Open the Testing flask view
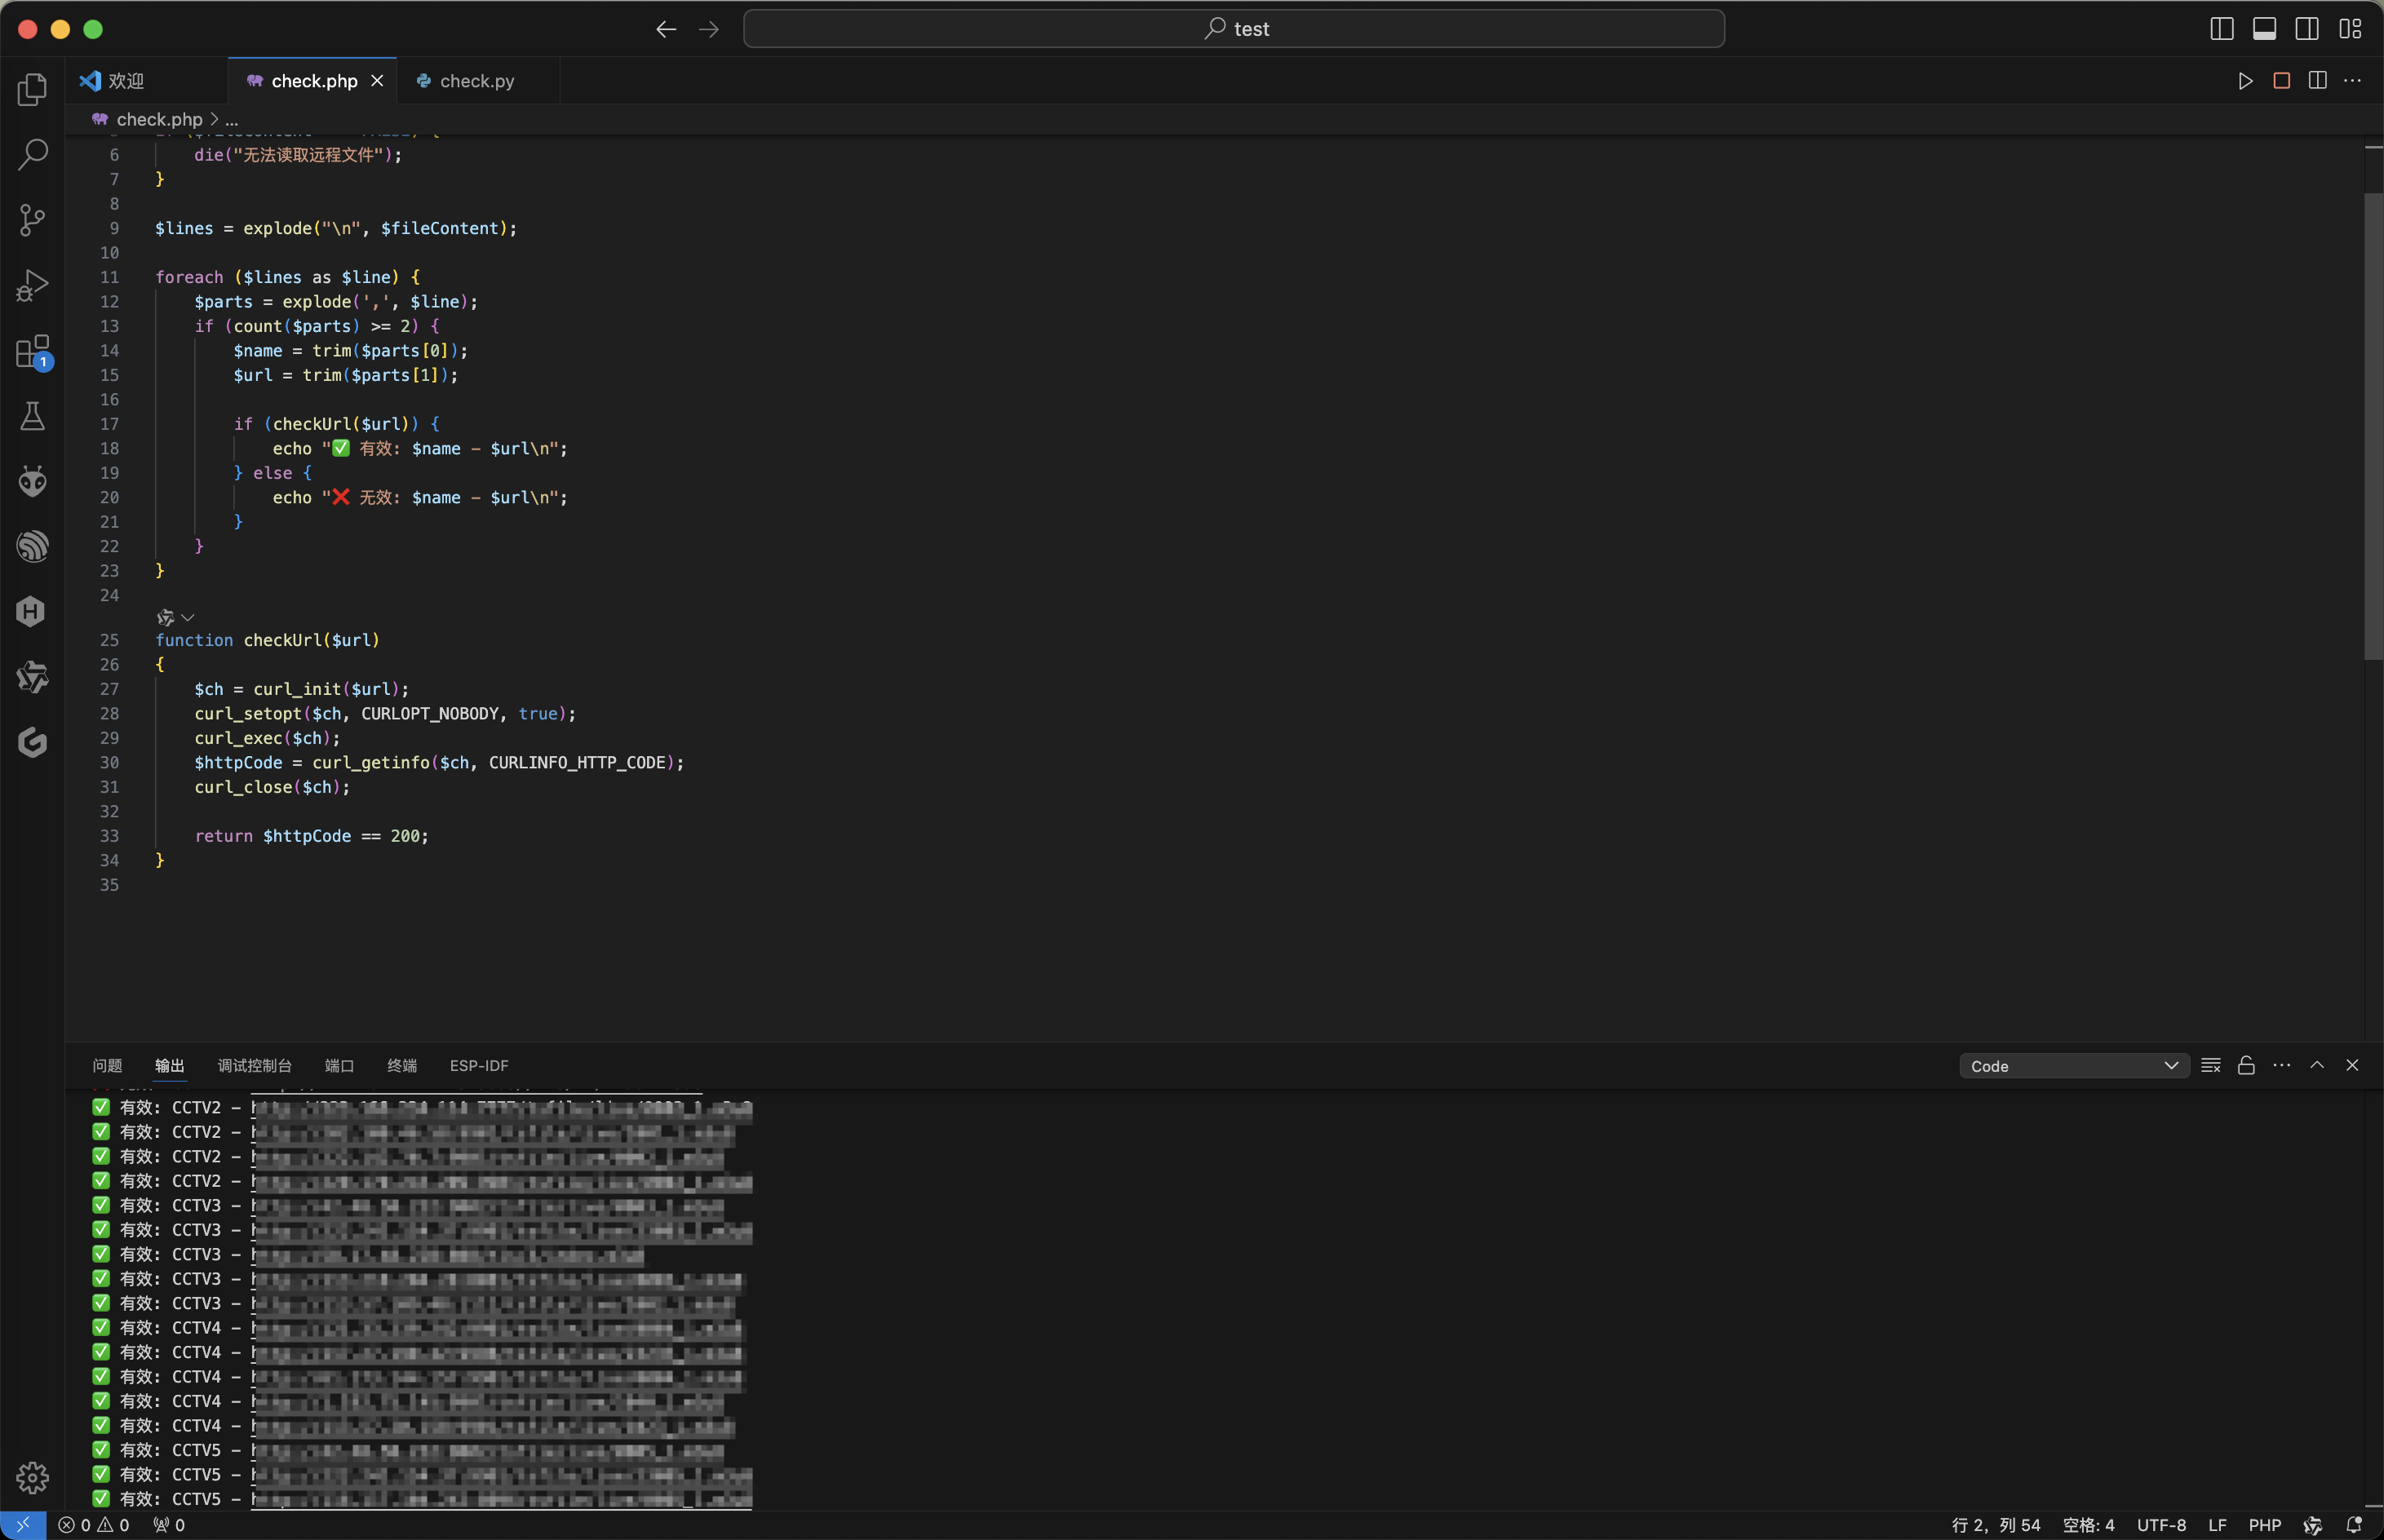Viewport: 2384px width, 1540px height. pyautogui.click(x=32, y=416)
